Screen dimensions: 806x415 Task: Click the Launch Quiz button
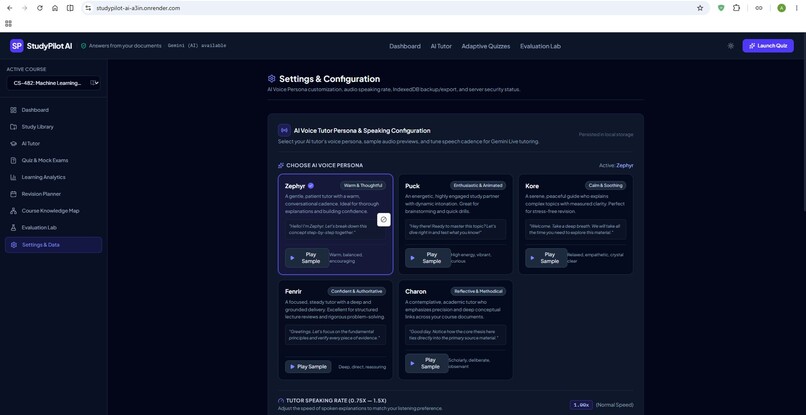pos(768,46)
